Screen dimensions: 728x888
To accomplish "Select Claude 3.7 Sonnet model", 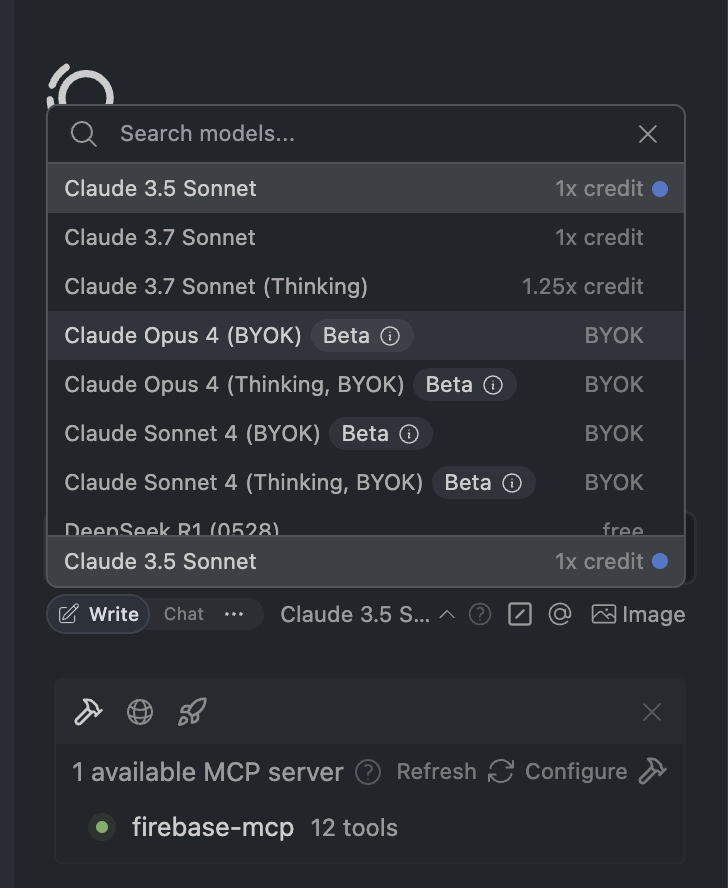I will point(366,238).
